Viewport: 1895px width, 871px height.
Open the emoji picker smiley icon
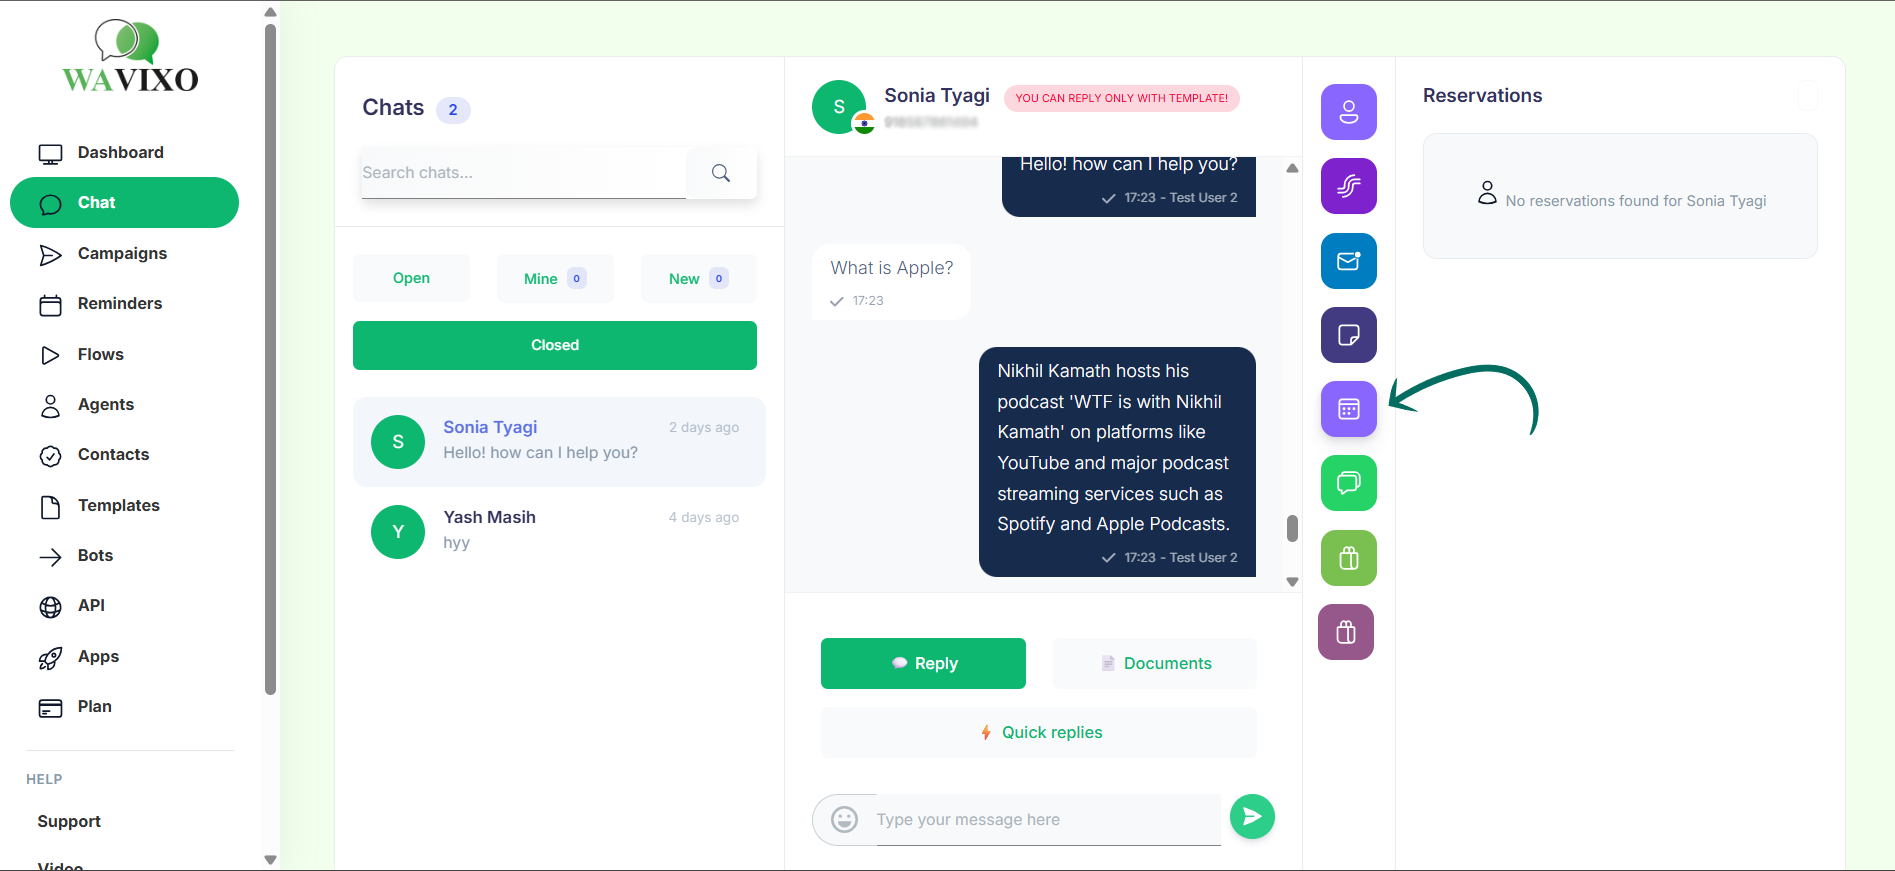(844, 820)
